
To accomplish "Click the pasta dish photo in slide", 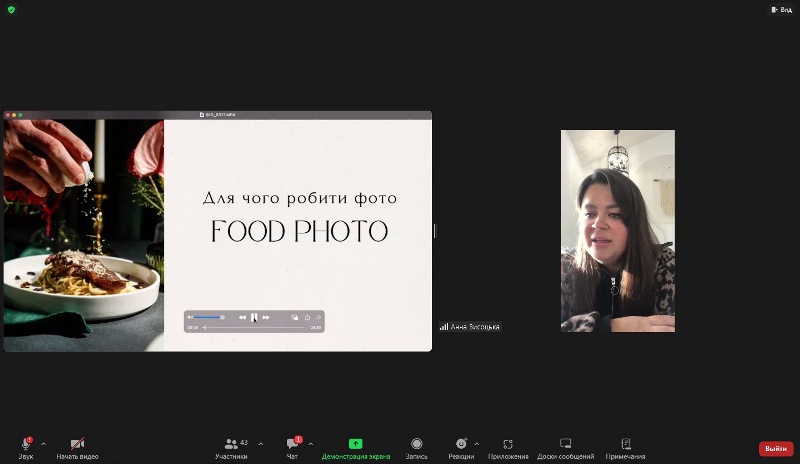I will point(84,235).
